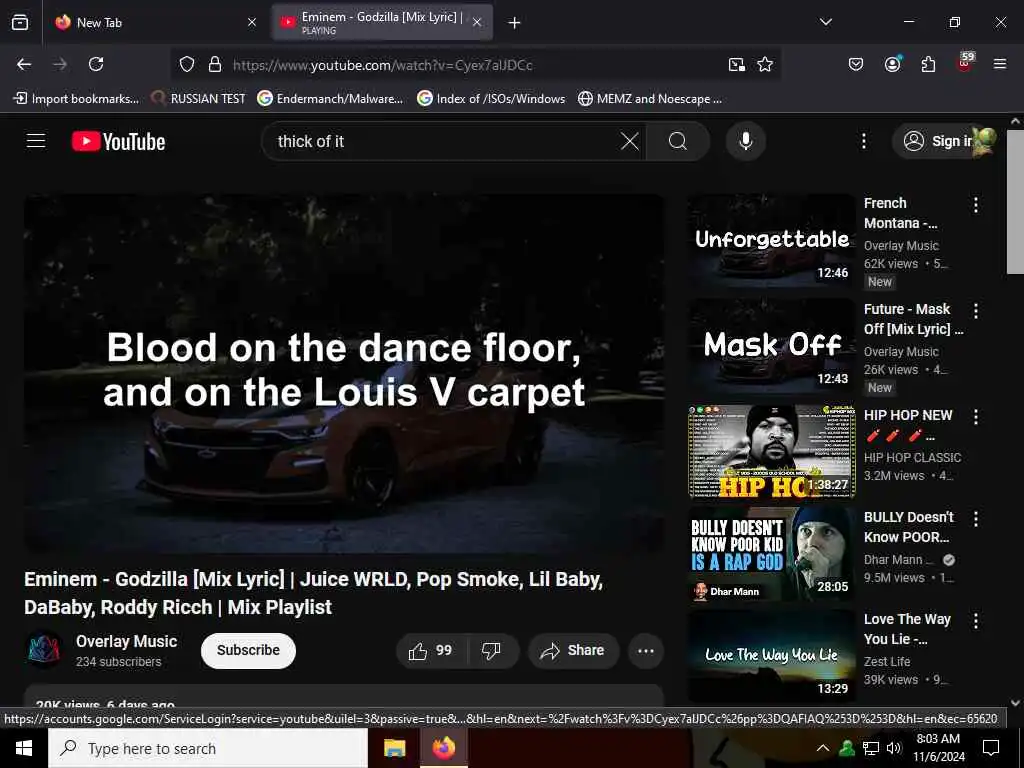1024x768 pixels.
Task: Open Save to Pocket icon
Action: pyautogui.click(x=856, y=64)
